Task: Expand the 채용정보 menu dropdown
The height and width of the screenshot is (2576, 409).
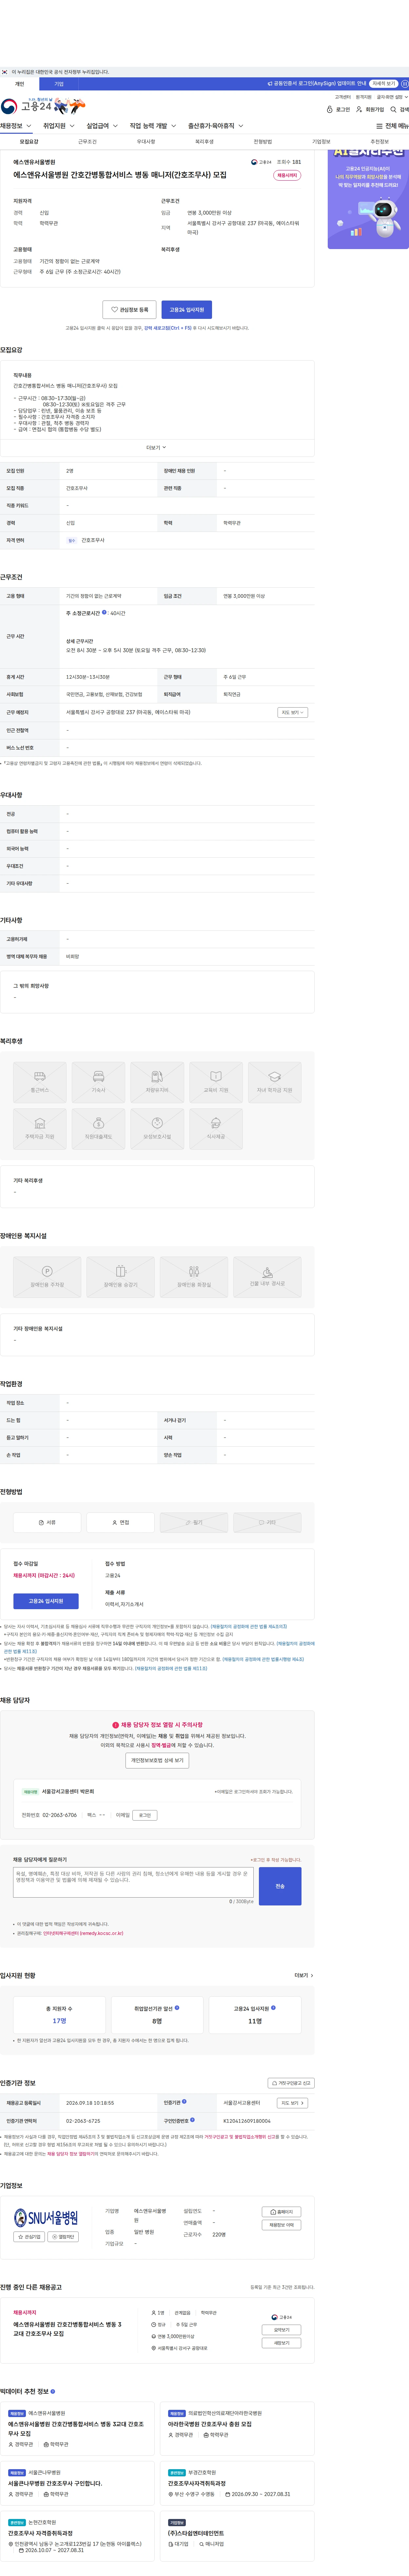Action: 16,126
